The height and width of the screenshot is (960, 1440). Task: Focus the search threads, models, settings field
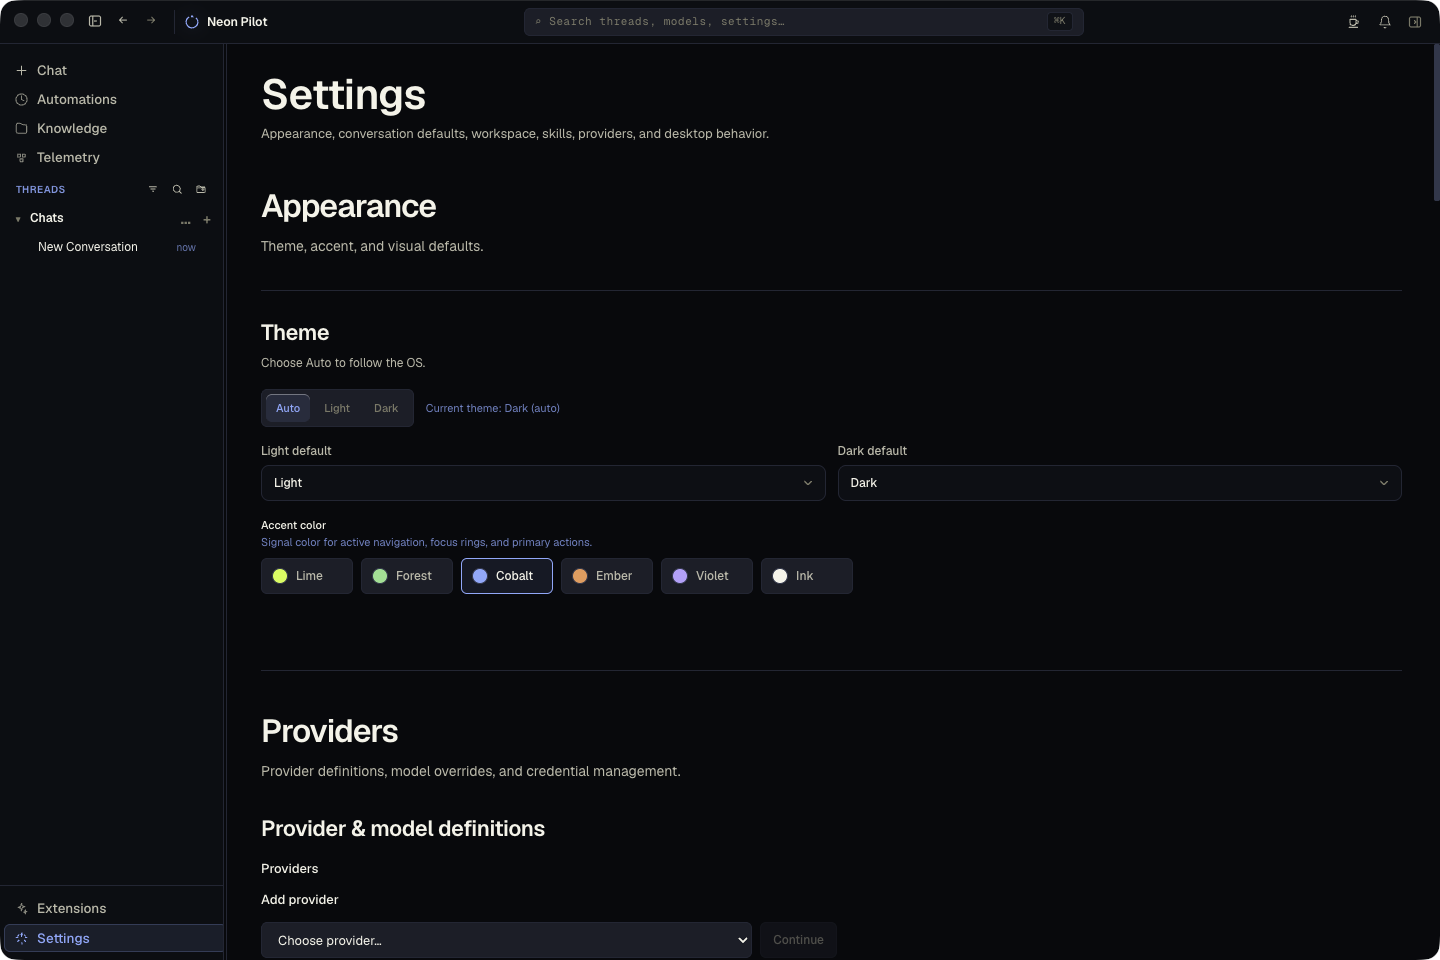(803, 22)
